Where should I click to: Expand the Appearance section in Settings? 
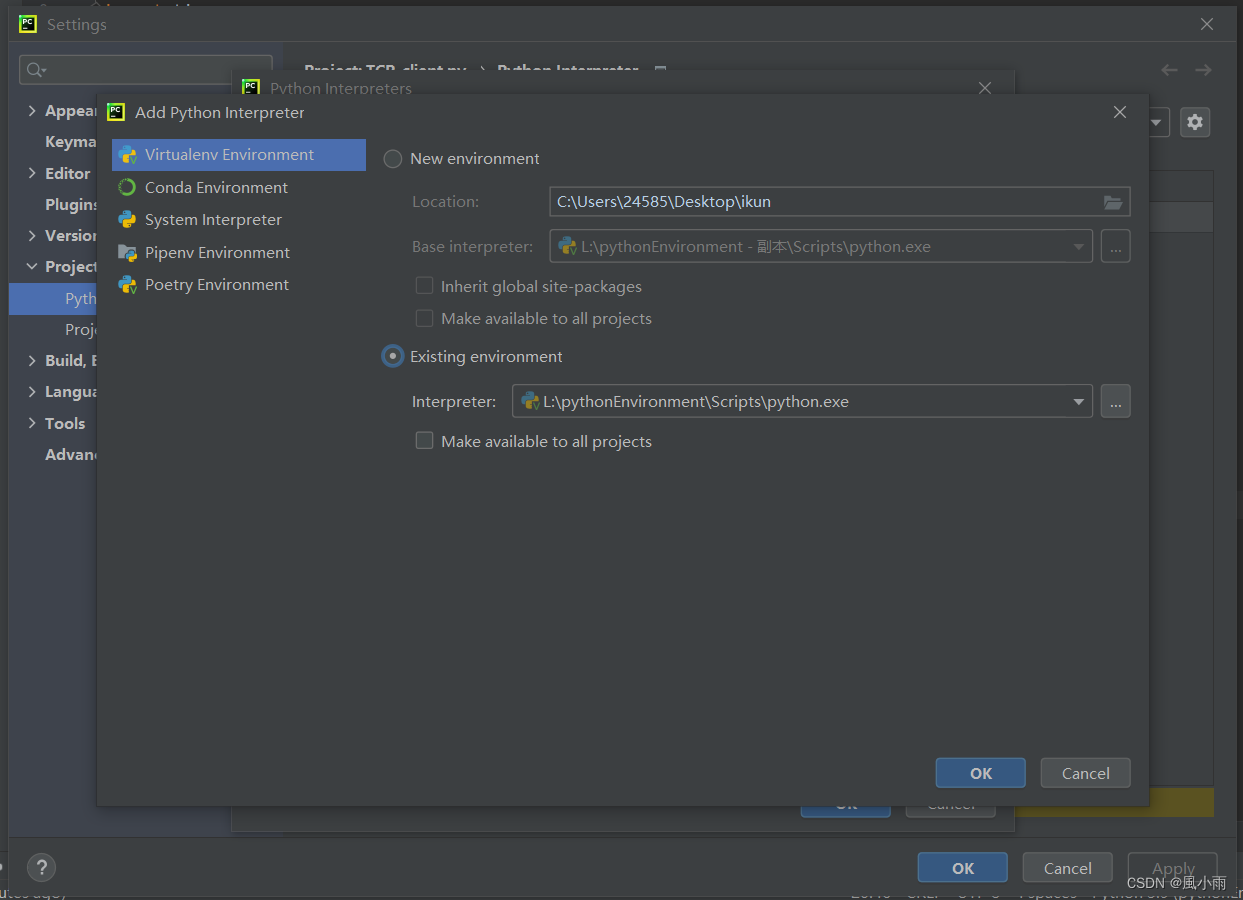click(x=32, y=111)
